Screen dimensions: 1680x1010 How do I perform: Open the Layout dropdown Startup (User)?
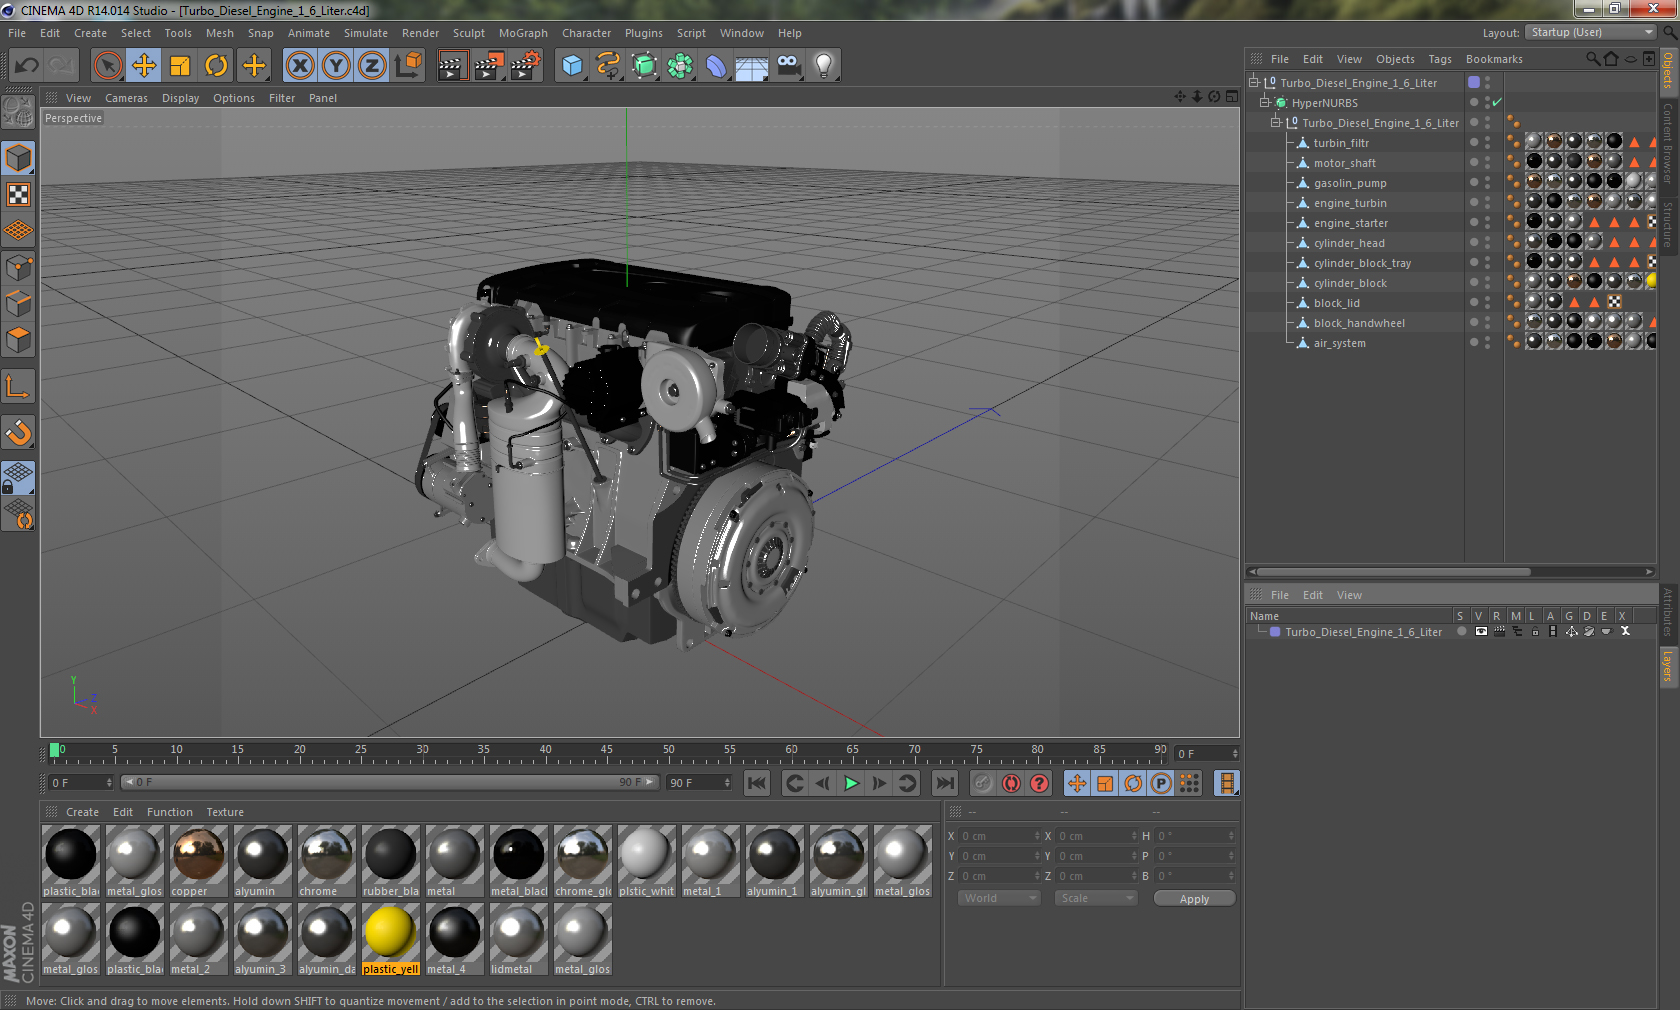1591,32
